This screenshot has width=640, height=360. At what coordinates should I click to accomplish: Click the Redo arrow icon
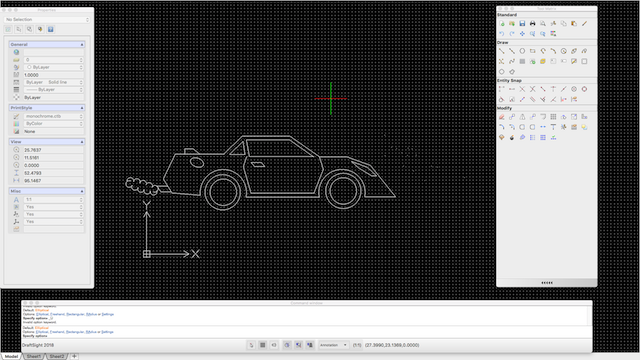(512, 34)
